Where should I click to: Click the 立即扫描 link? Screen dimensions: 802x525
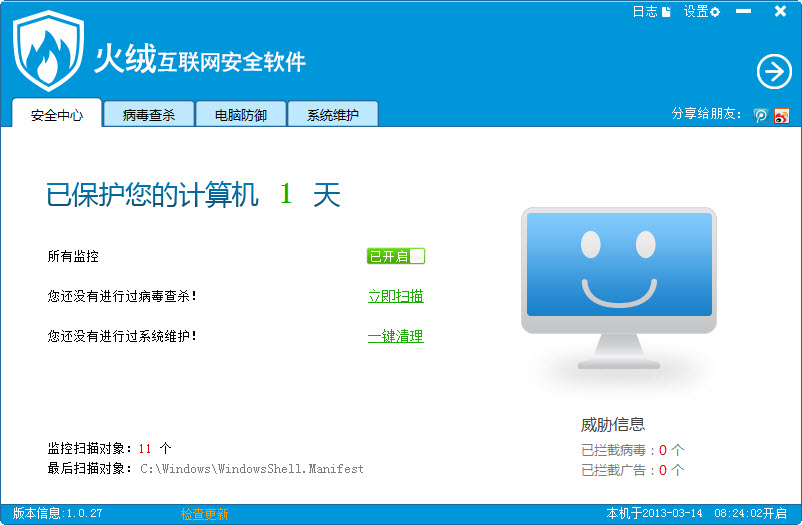pyautogui.click(x=396, y=296)
